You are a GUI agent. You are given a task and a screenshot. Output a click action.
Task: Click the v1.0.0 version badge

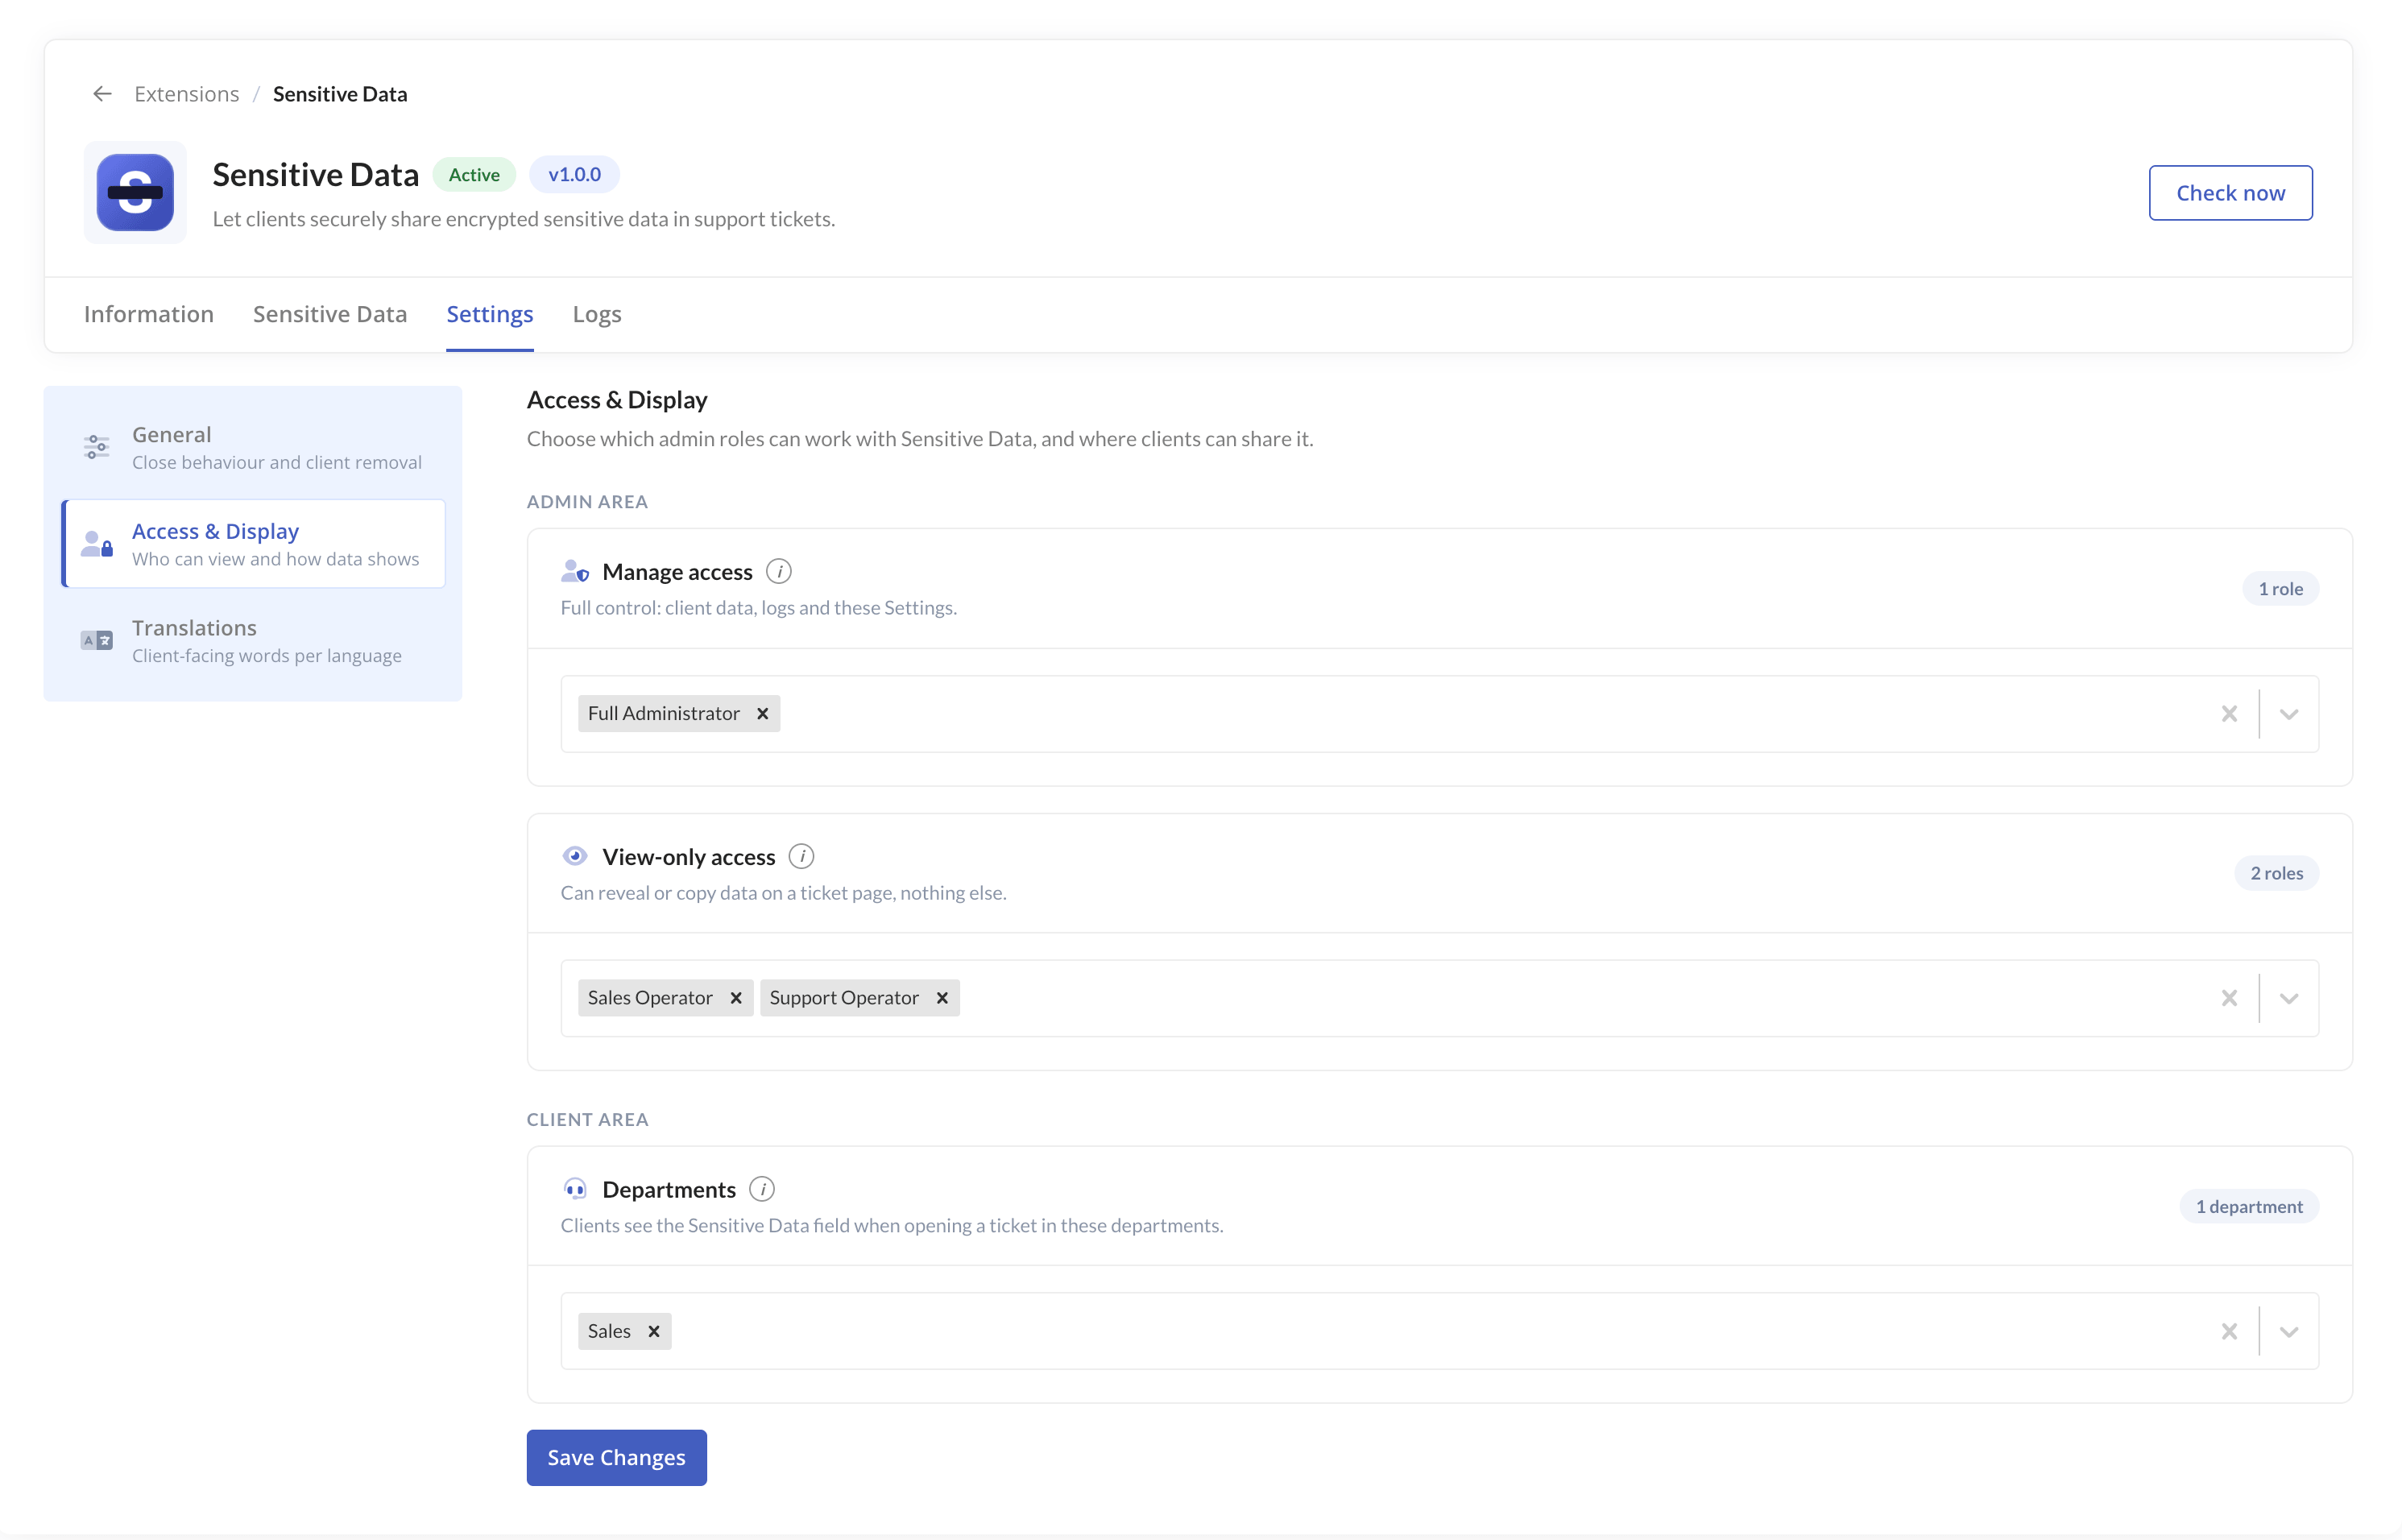(x=574, y=174)
